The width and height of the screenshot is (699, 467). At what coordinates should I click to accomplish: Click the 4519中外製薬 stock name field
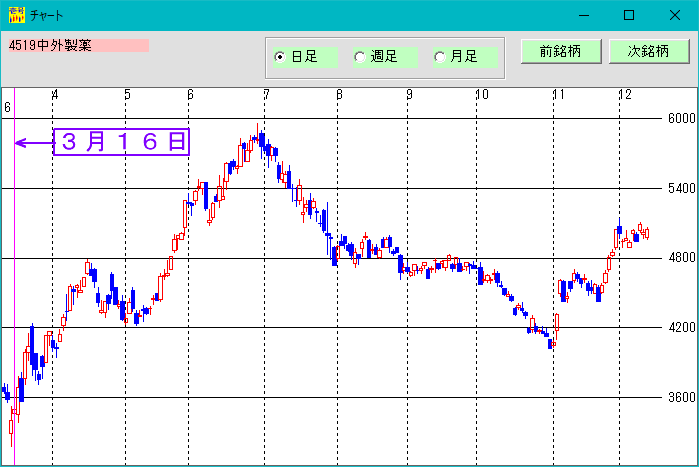point(78,45)
